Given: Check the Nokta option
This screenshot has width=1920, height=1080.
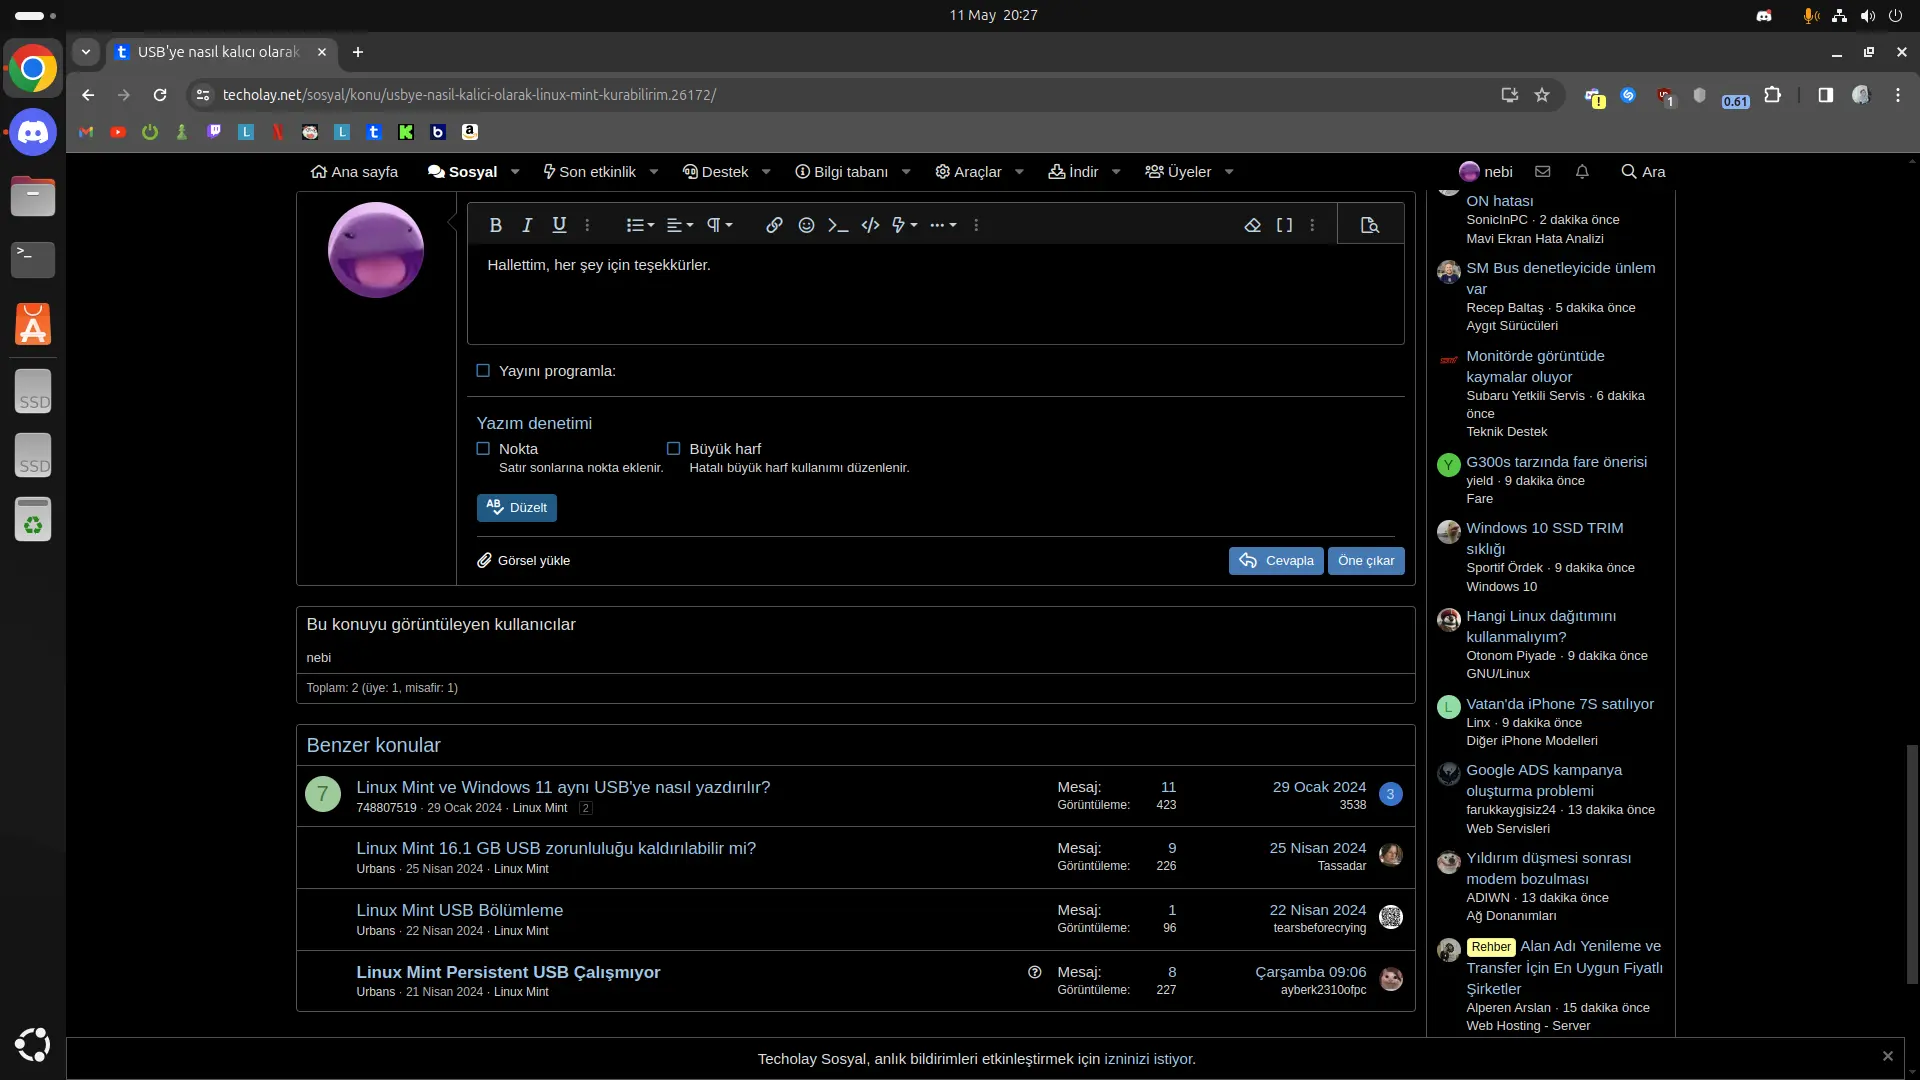Looking at the screenshot, I should tap(483, 449).
